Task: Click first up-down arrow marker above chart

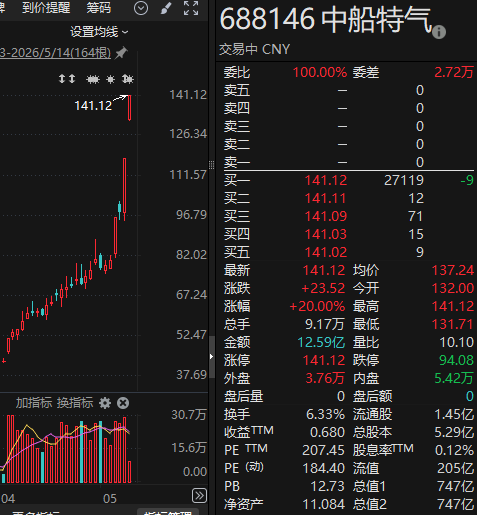Action: 62,79
